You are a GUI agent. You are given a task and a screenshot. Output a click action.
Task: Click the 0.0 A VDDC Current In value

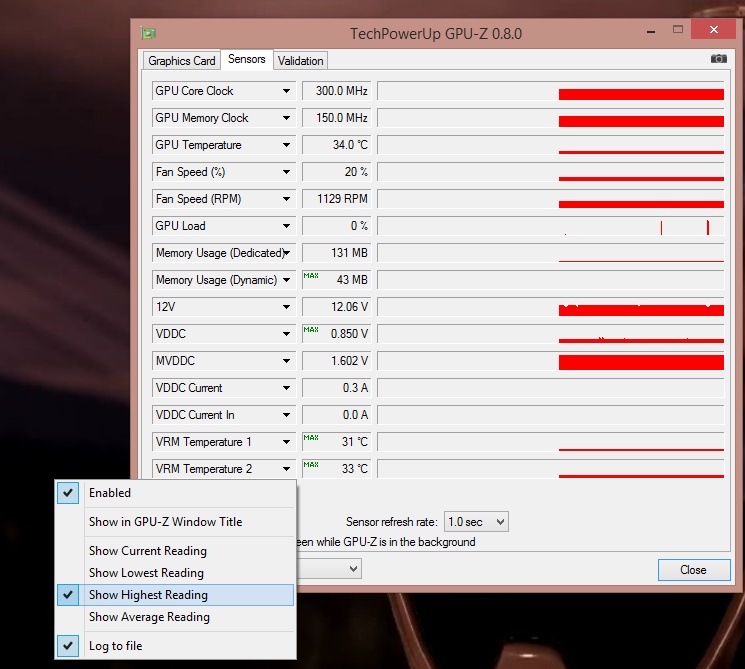click(x=336, y=415)
